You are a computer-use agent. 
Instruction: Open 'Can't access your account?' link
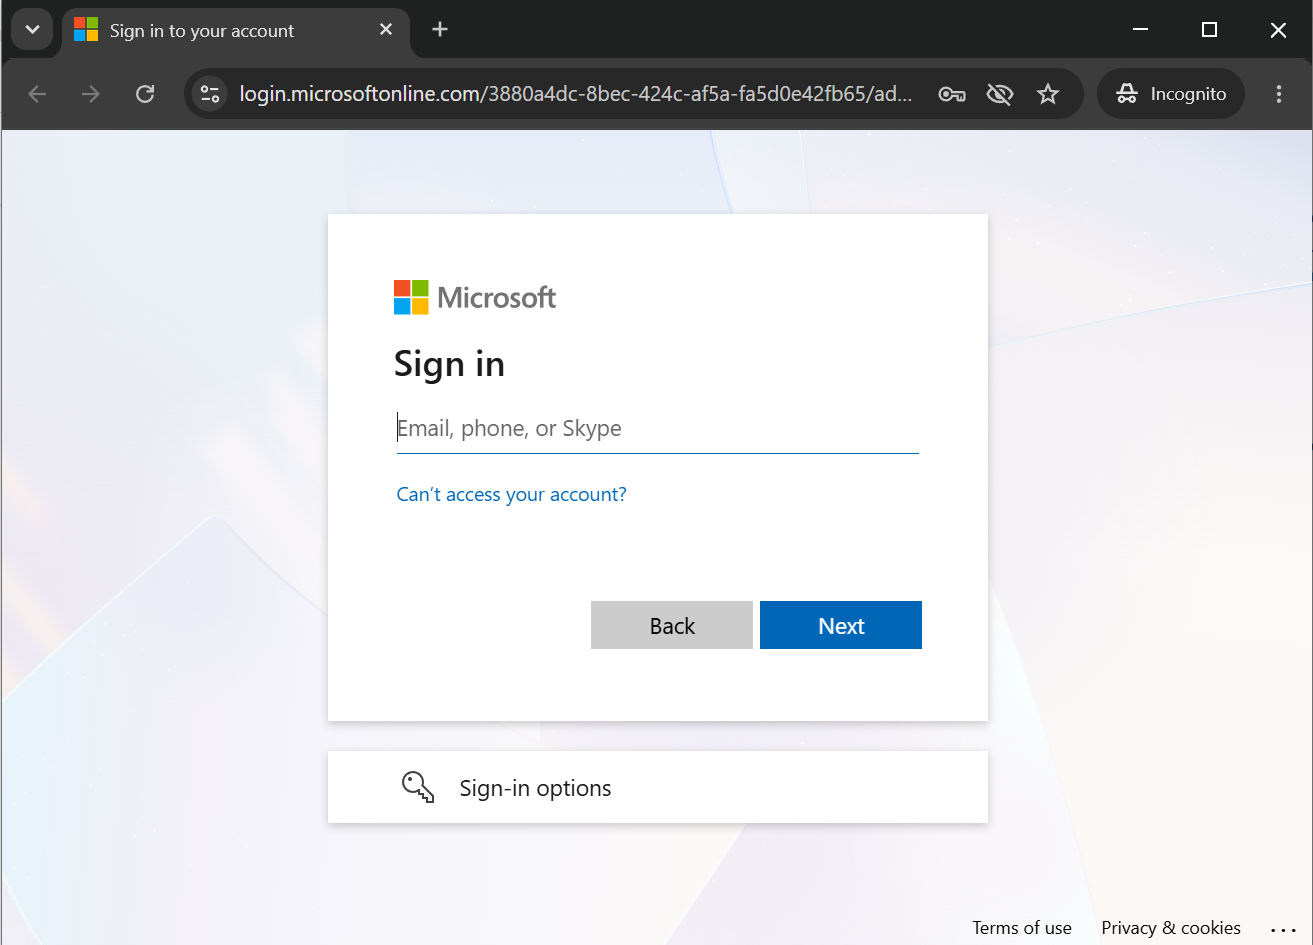point(511,494)
